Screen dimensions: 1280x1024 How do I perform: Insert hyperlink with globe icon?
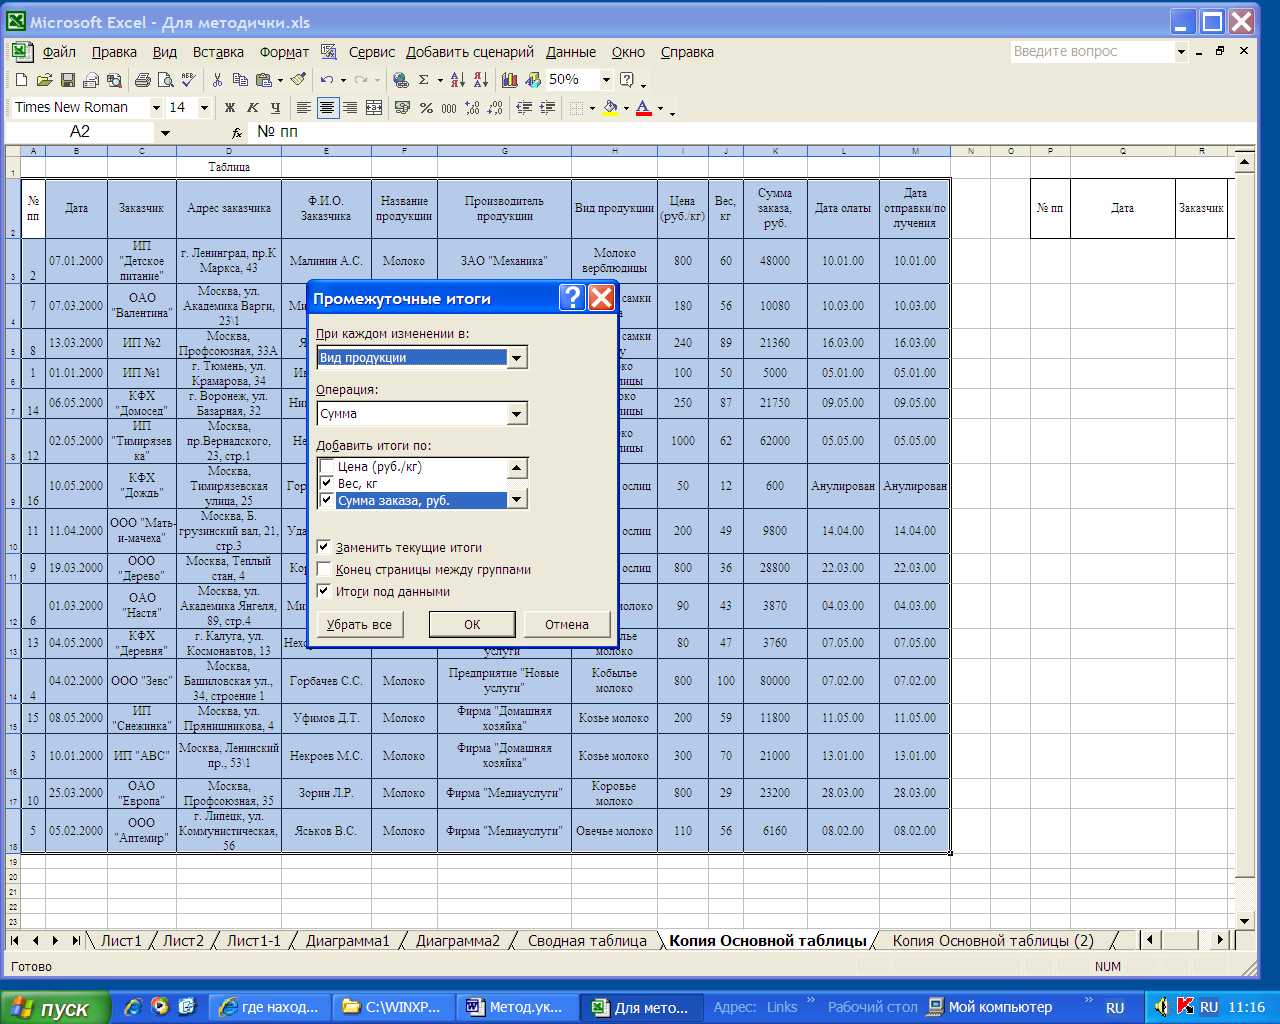401,80
